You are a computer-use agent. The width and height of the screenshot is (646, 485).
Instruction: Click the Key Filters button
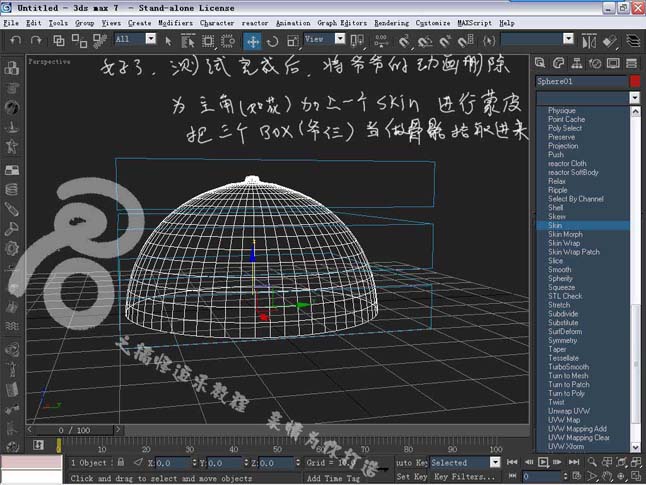(x=464, y=477)
